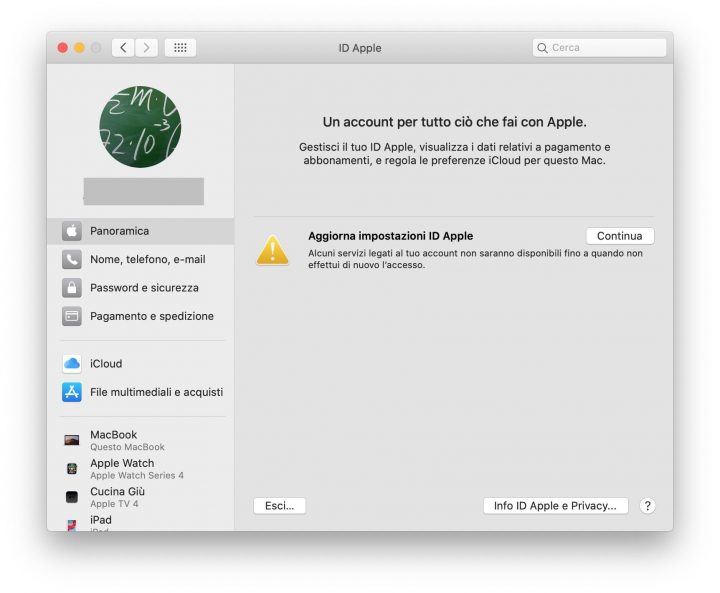Click the Apple TV device icon

click(x=72, y=497)
